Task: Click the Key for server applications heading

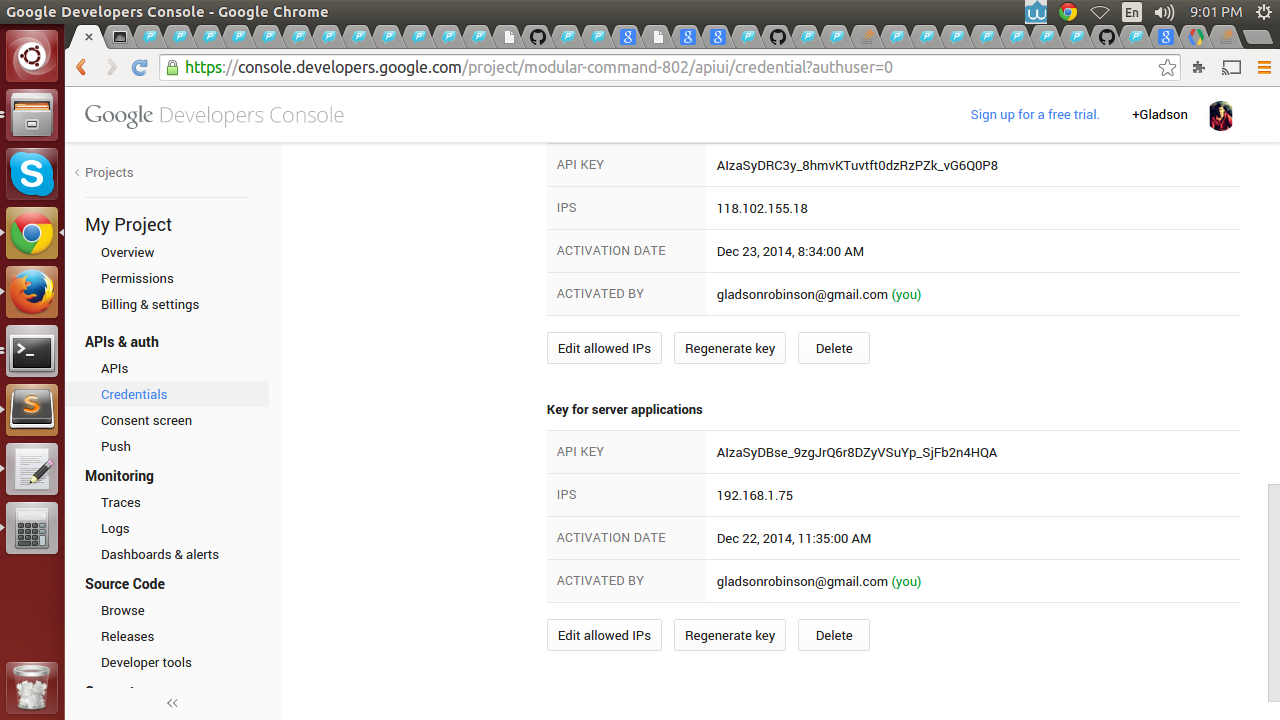Action: point(625,409)
